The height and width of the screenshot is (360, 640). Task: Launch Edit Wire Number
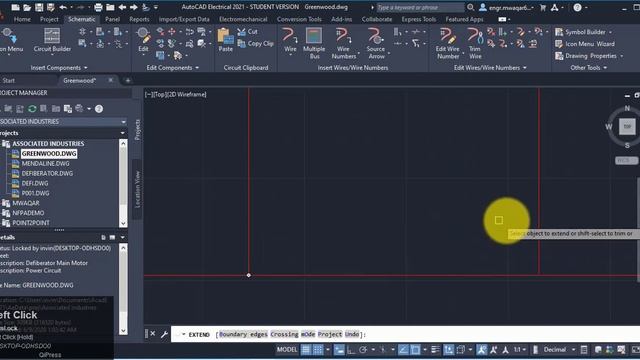tap(447, 43)
